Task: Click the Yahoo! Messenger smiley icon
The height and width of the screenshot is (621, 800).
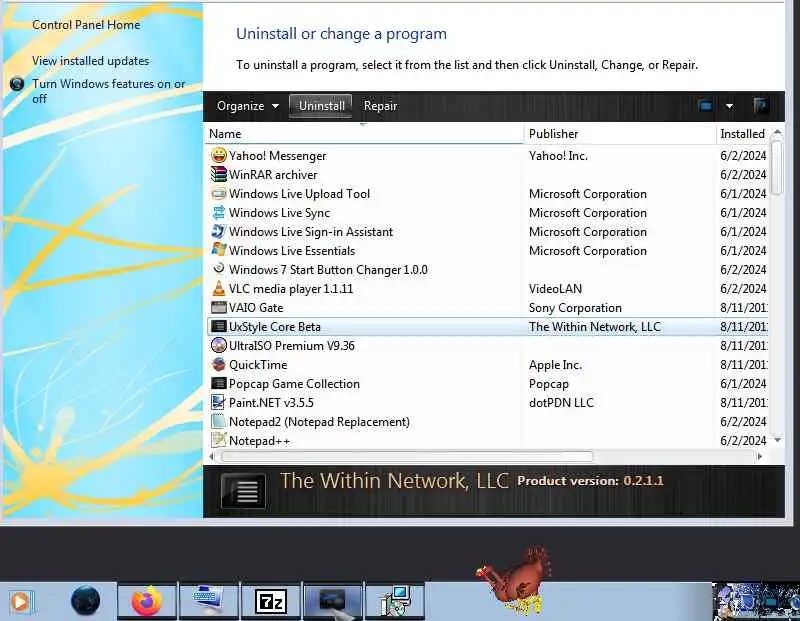Action: click(219, 155)
